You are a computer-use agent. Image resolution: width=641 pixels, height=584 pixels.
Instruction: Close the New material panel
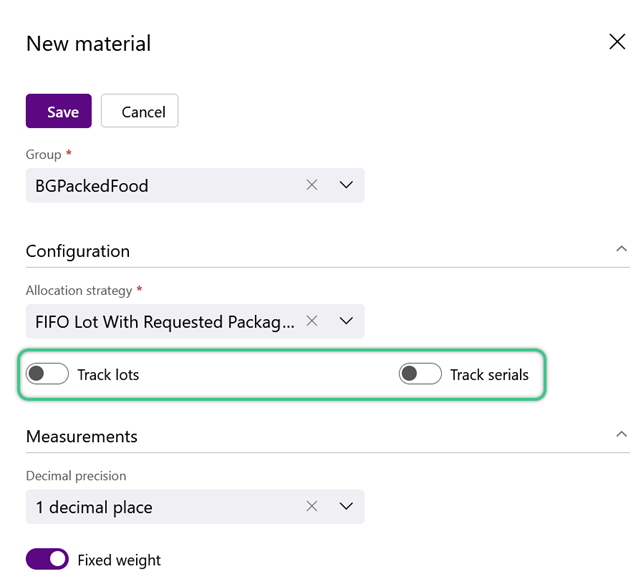[x=617, y=42]
